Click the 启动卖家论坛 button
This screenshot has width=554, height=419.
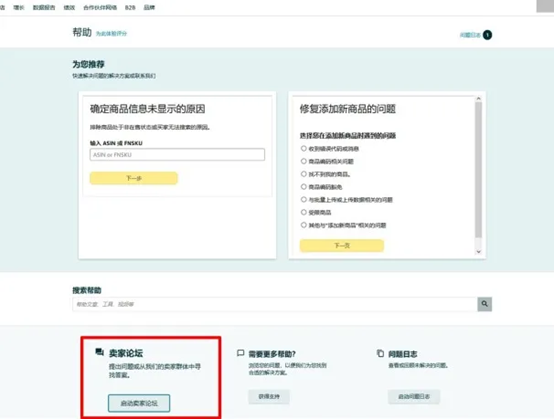coord(139,403)
